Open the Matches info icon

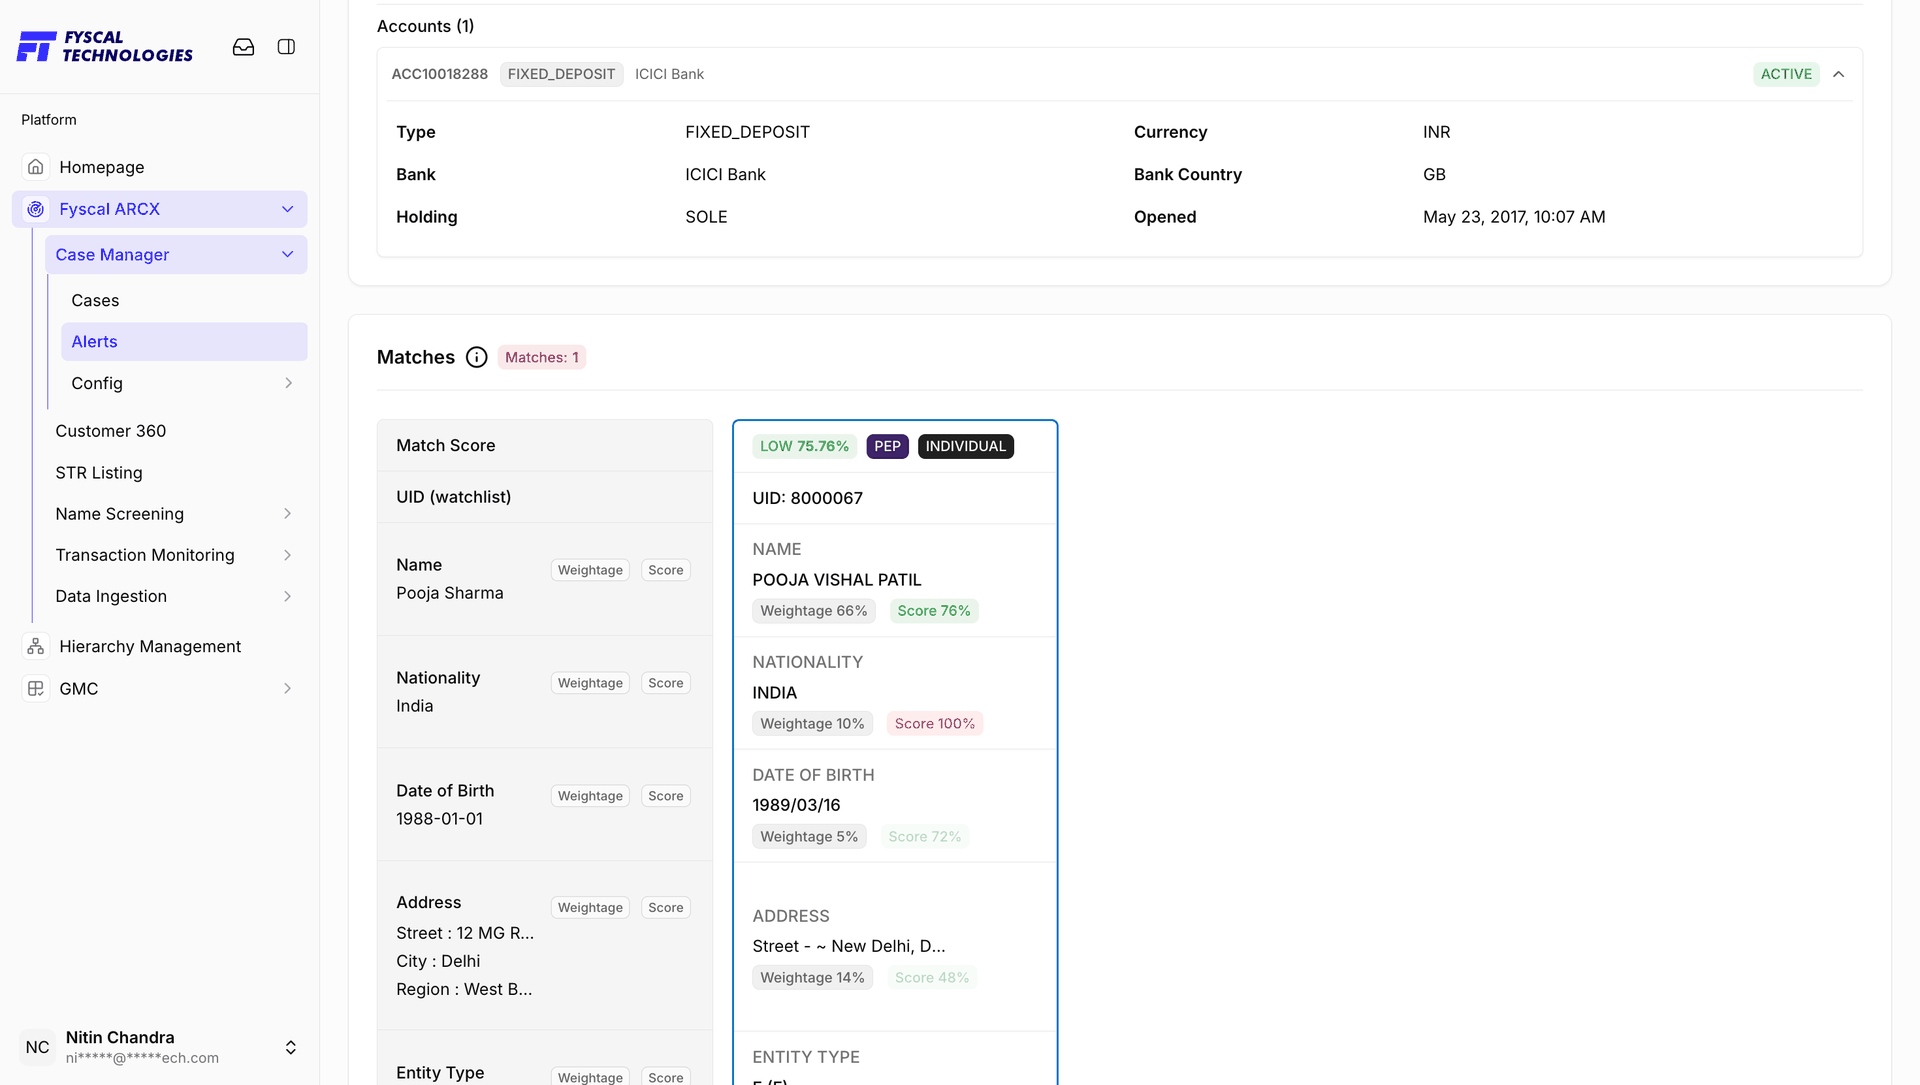[477, 358]
